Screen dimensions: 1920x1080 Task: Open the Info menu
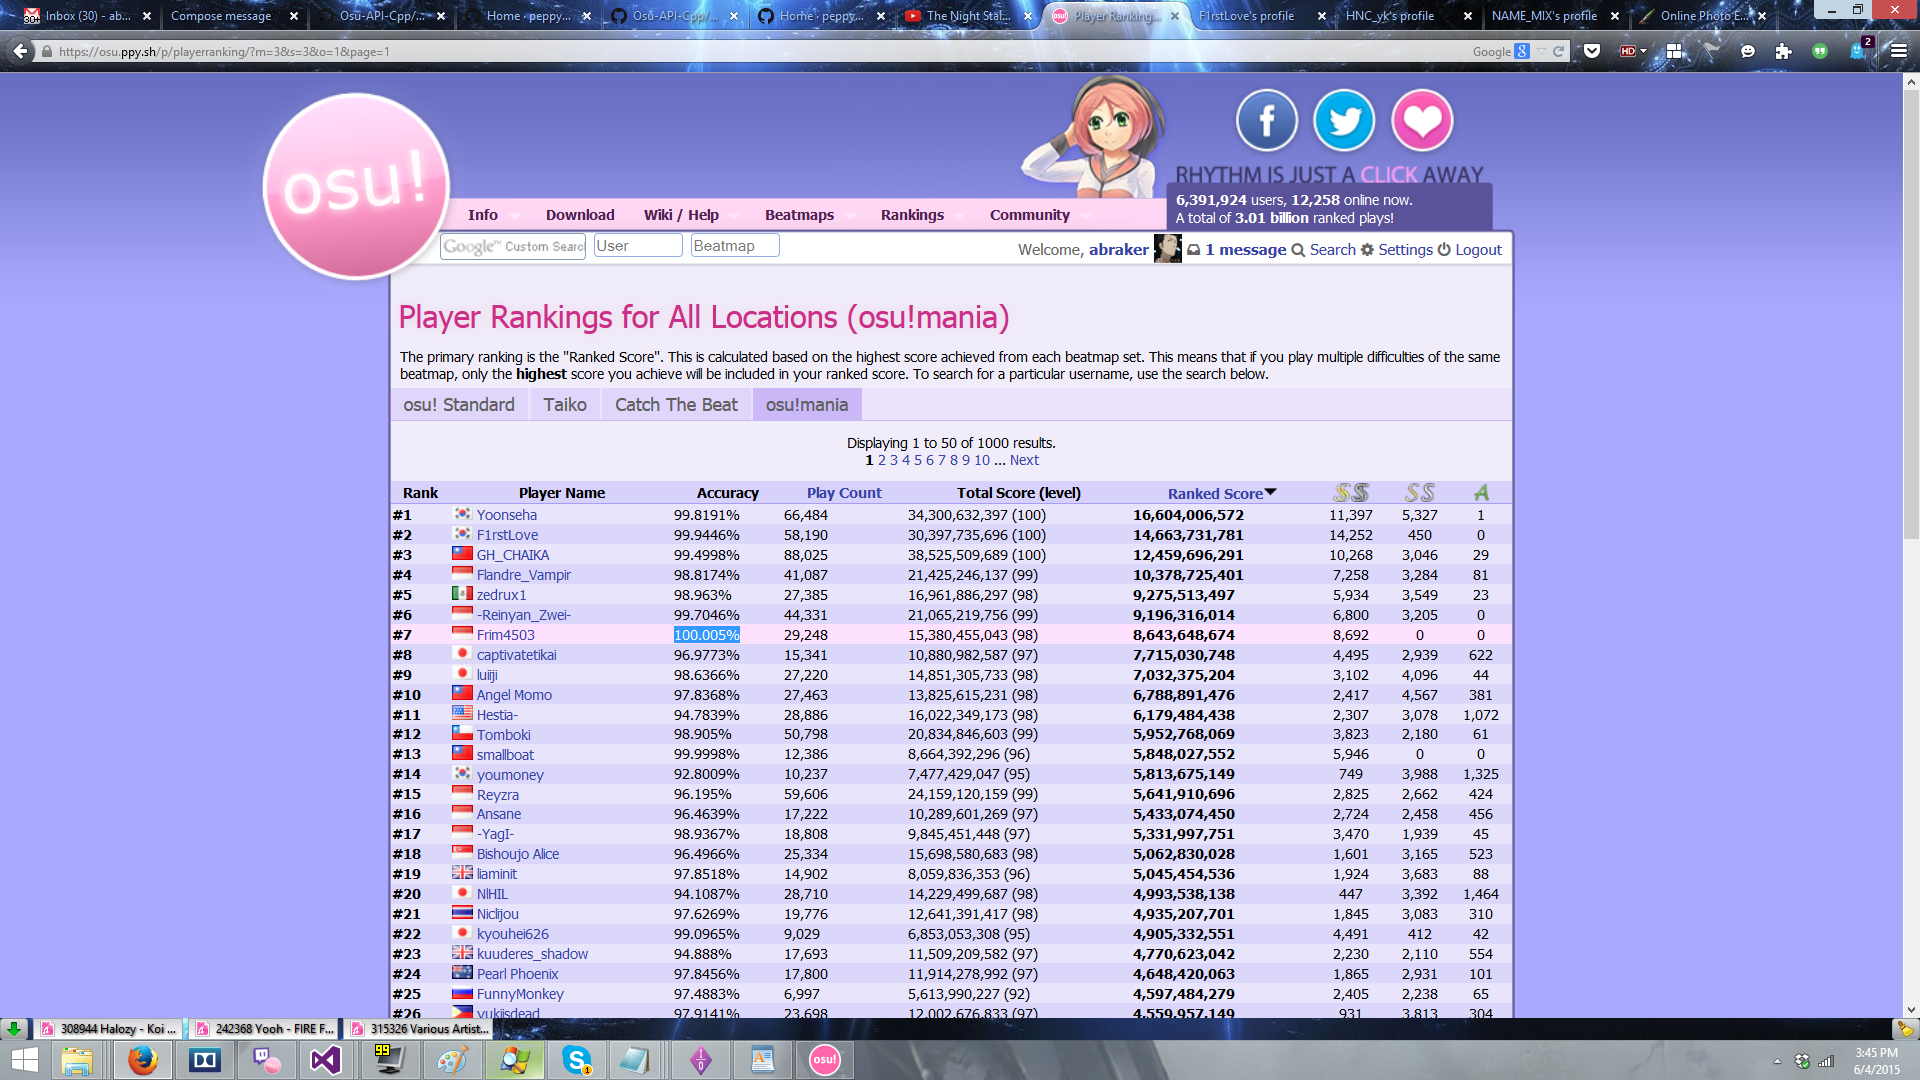click(x=482, y=215)
